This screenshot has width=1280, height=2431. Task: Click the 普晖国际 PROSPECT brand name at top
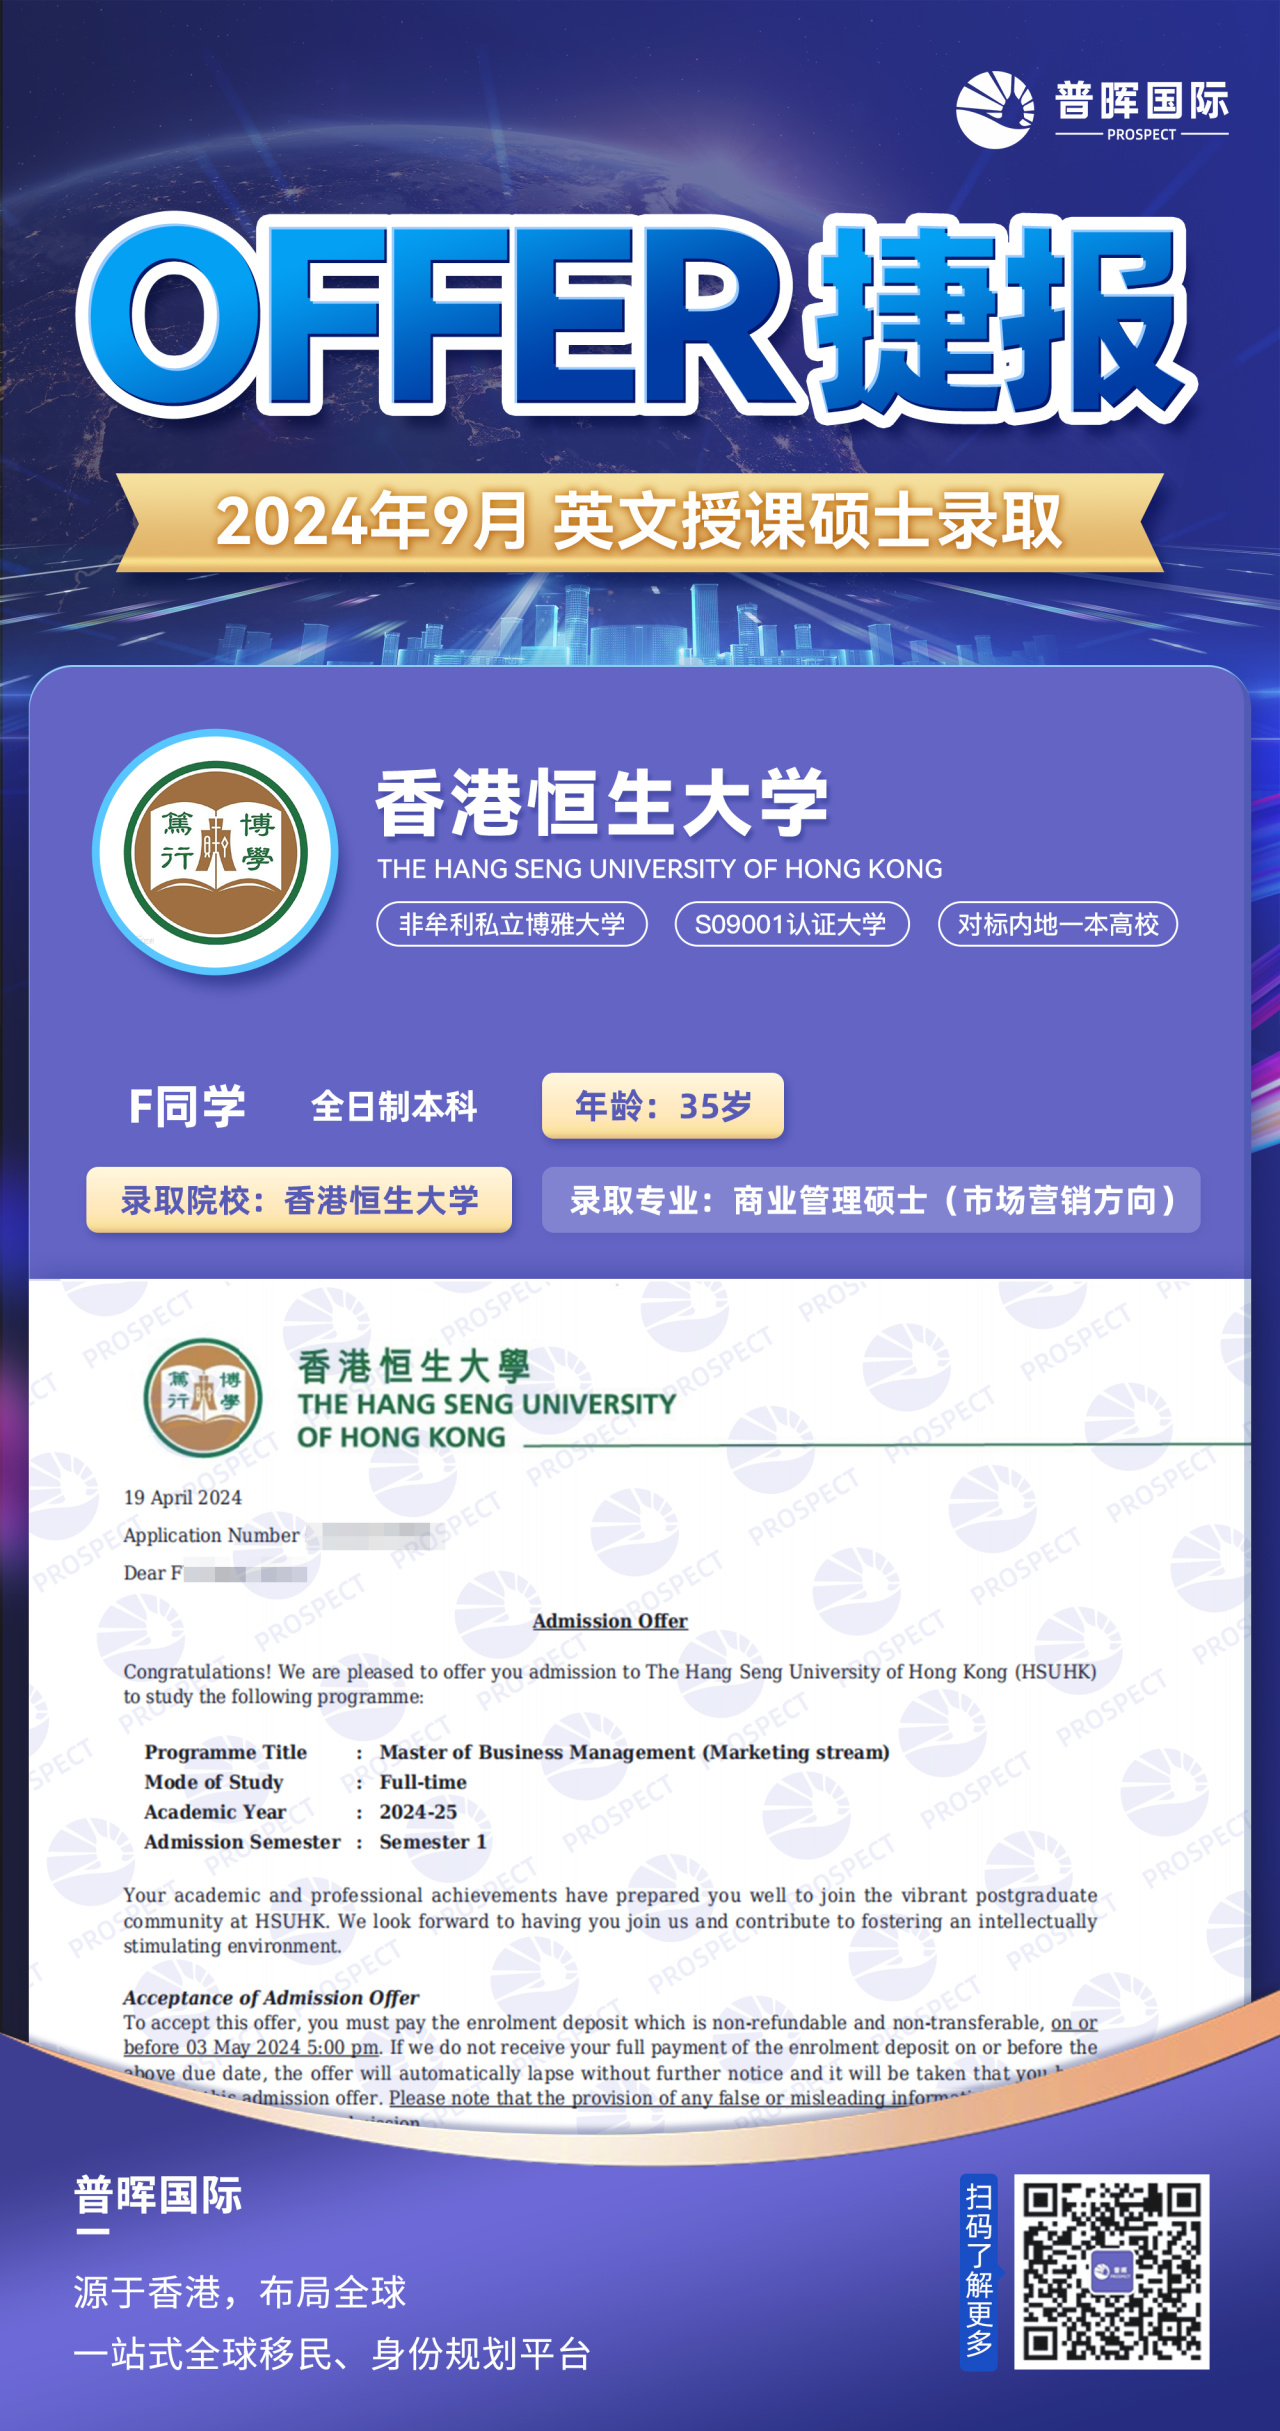pyautogui.click(x=1142, y=110)
